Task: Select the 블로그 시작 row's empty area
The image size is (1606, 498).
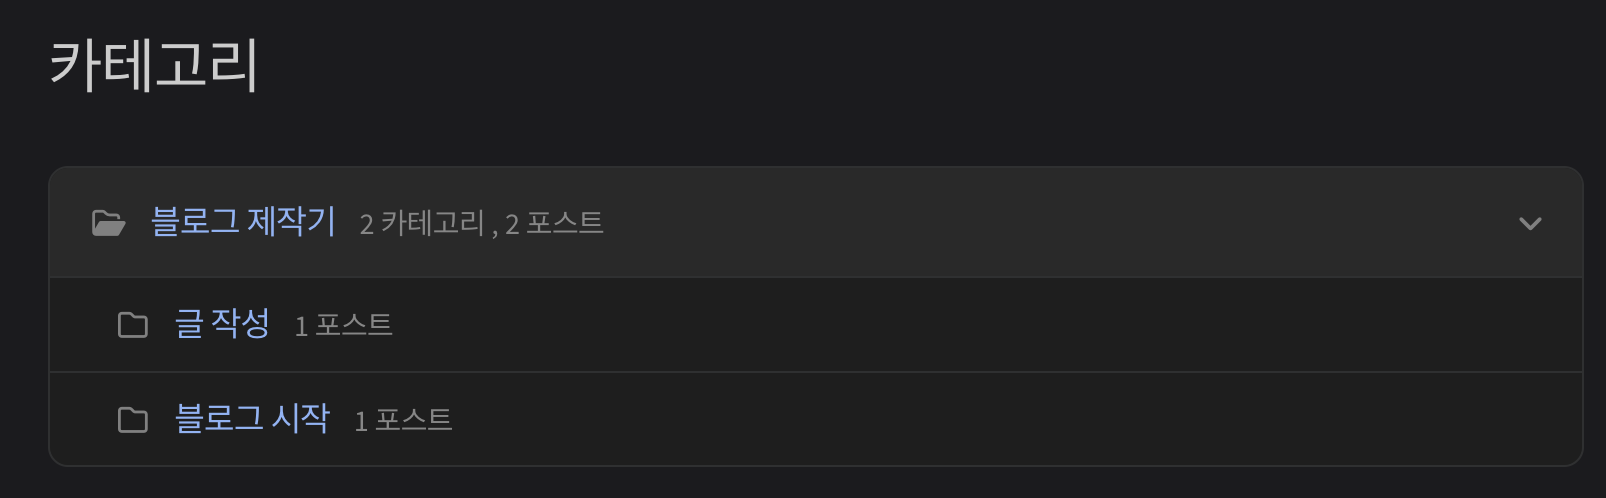Action: click(x=1010, y=419)
